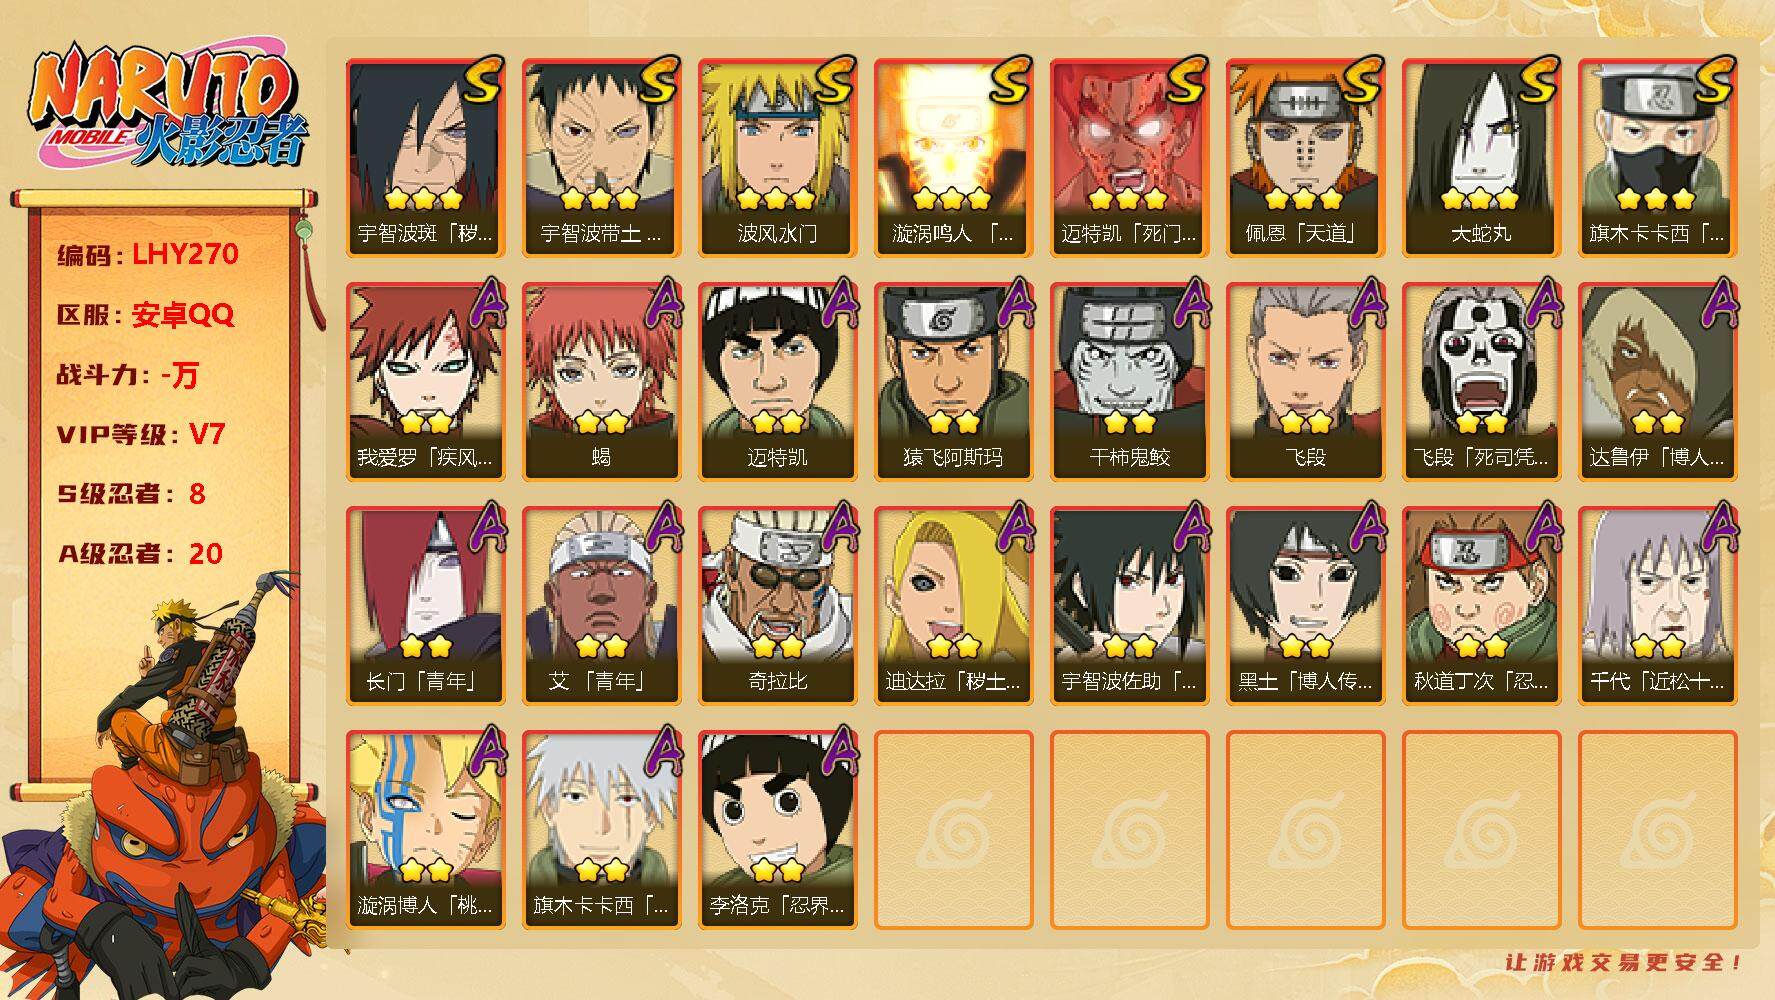Click the 长门「青年」 card
Screen dimensions: 1775x1000
tap(425, 606)
